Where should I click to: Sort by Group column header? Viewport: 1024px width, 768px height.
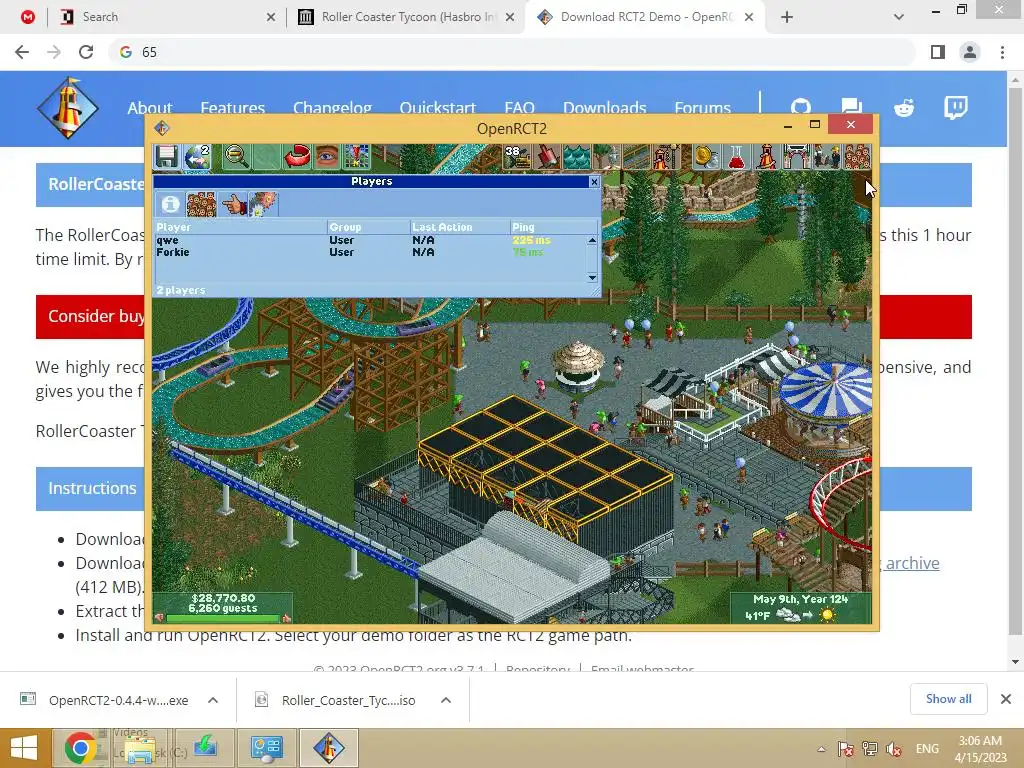(x=368, y=227)
